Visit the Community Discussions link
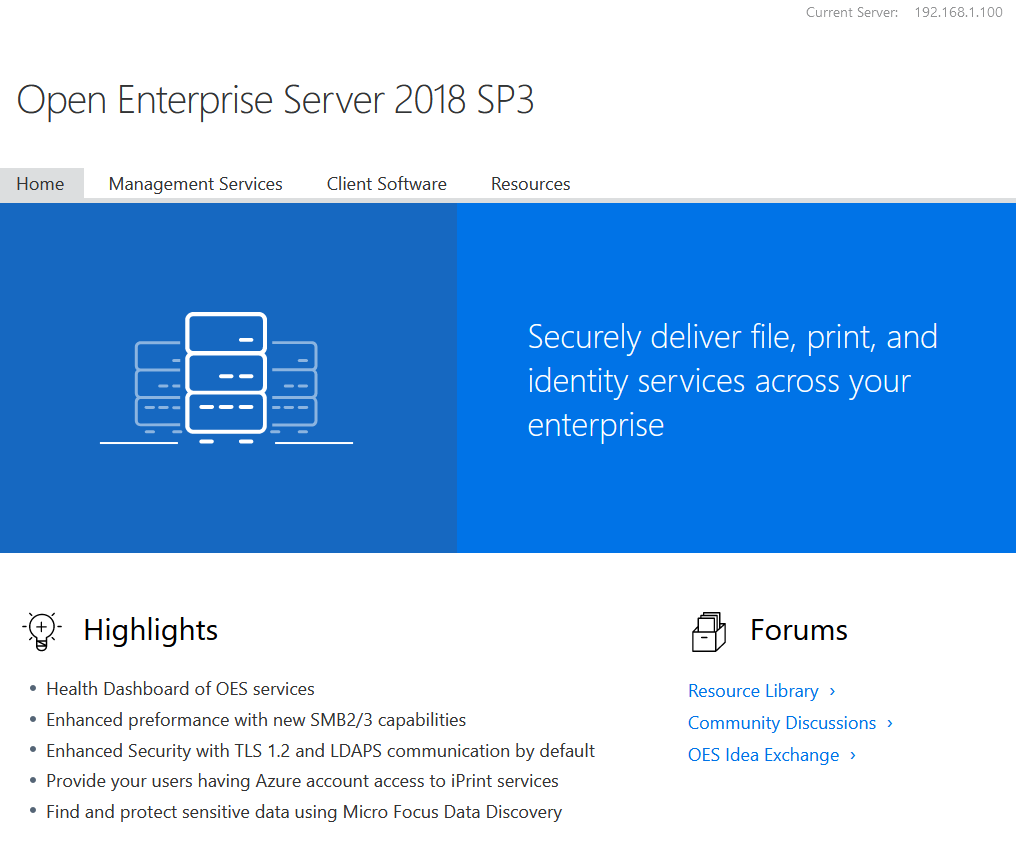The height and width of the screenshot is (849, 1016). 781,723
